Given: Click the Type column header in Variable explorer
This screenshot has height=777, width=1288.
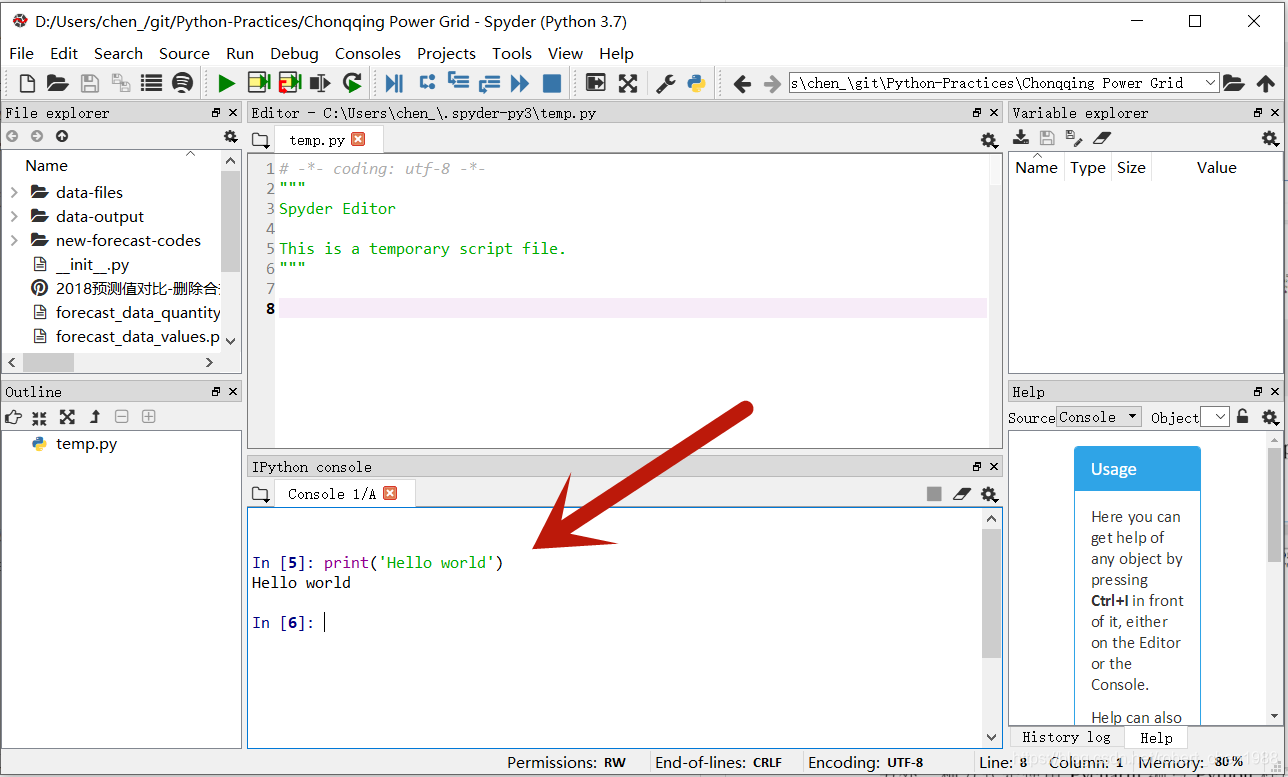Looking at the screenshot, I should (x=1088, y=167).
